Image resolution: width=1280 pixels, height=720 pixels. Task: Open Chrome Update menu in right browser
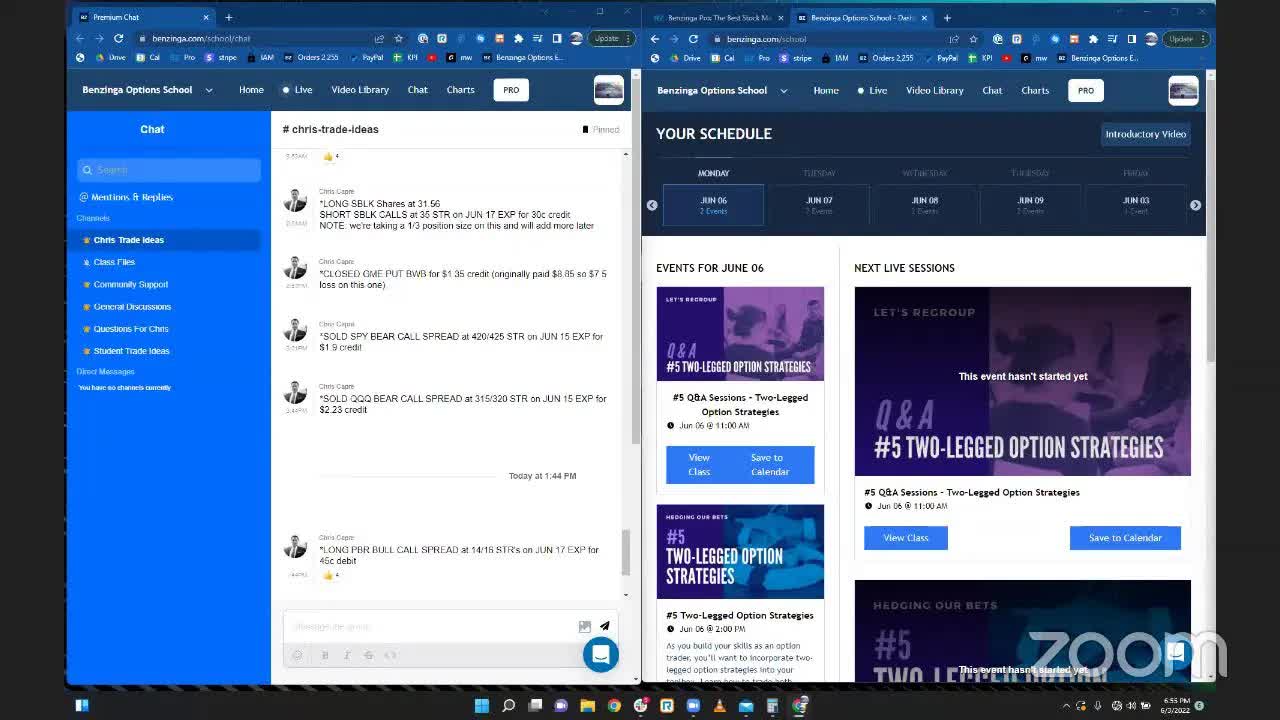coord(1186,39)
